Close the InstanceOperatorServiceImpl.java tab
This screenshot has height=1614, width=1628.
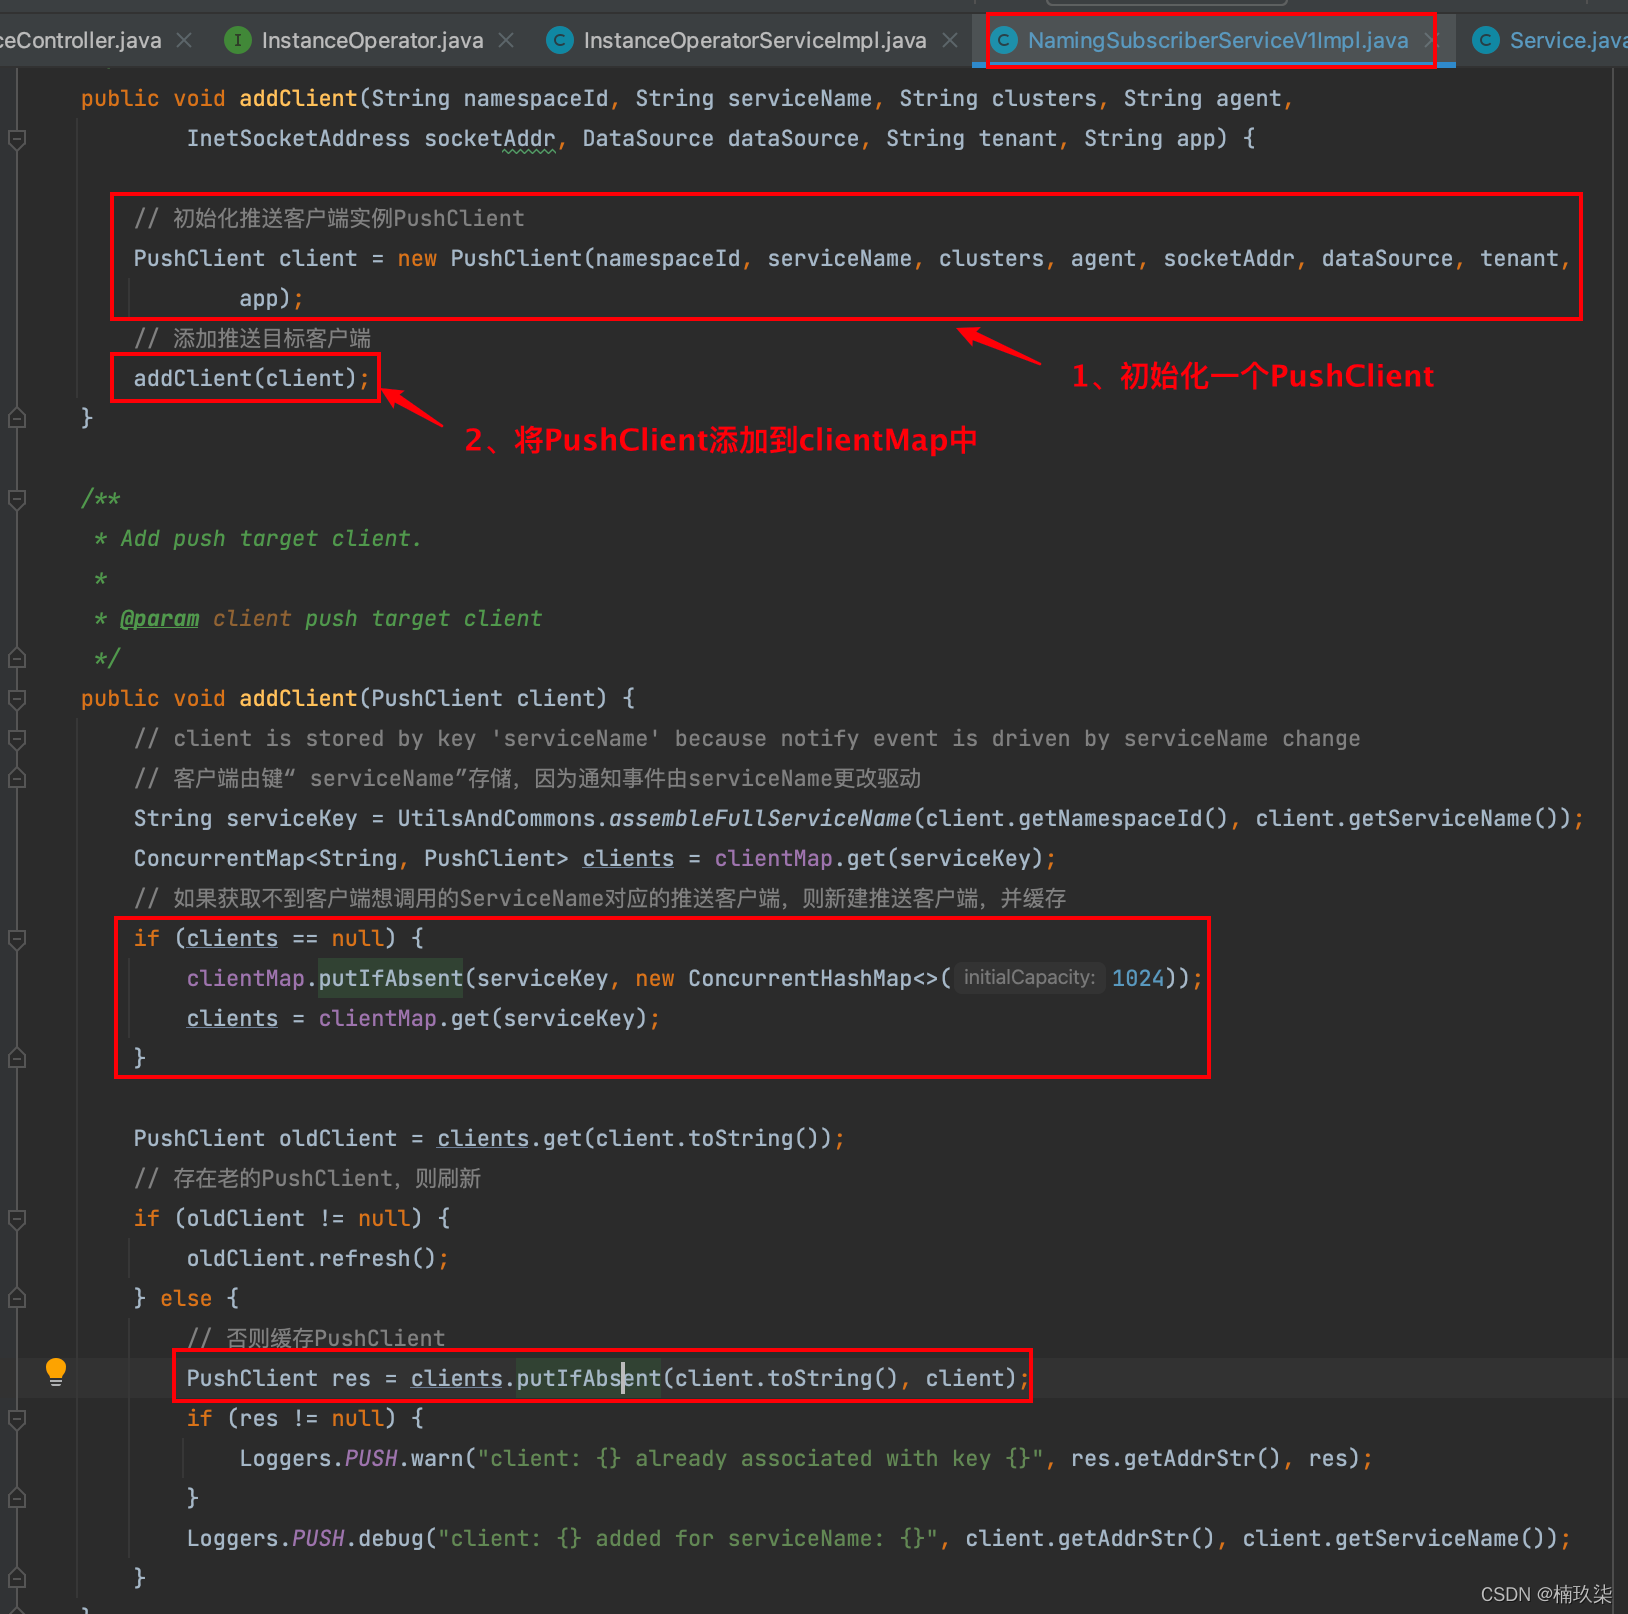pos(950,40)
